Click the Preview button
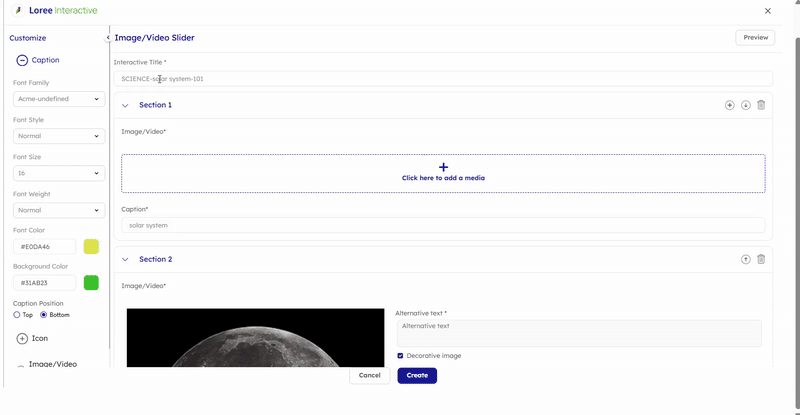800x415 pixels. click(755, 38)
